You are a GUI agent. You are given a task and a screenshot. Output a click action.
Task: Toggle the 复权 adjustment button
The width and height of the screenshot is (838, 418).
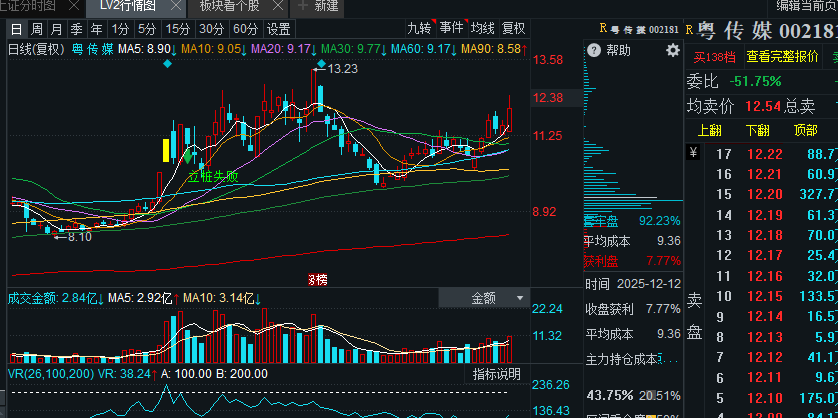(x=514, y=28)
